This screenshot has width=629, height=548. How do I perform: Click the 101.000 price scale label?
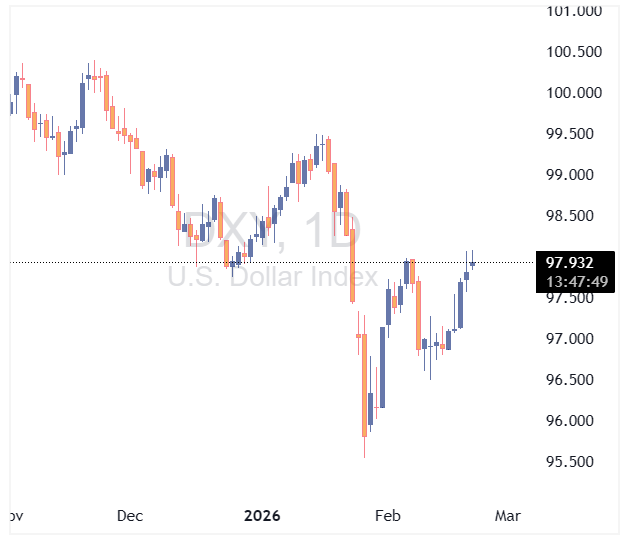pos(574,11)
